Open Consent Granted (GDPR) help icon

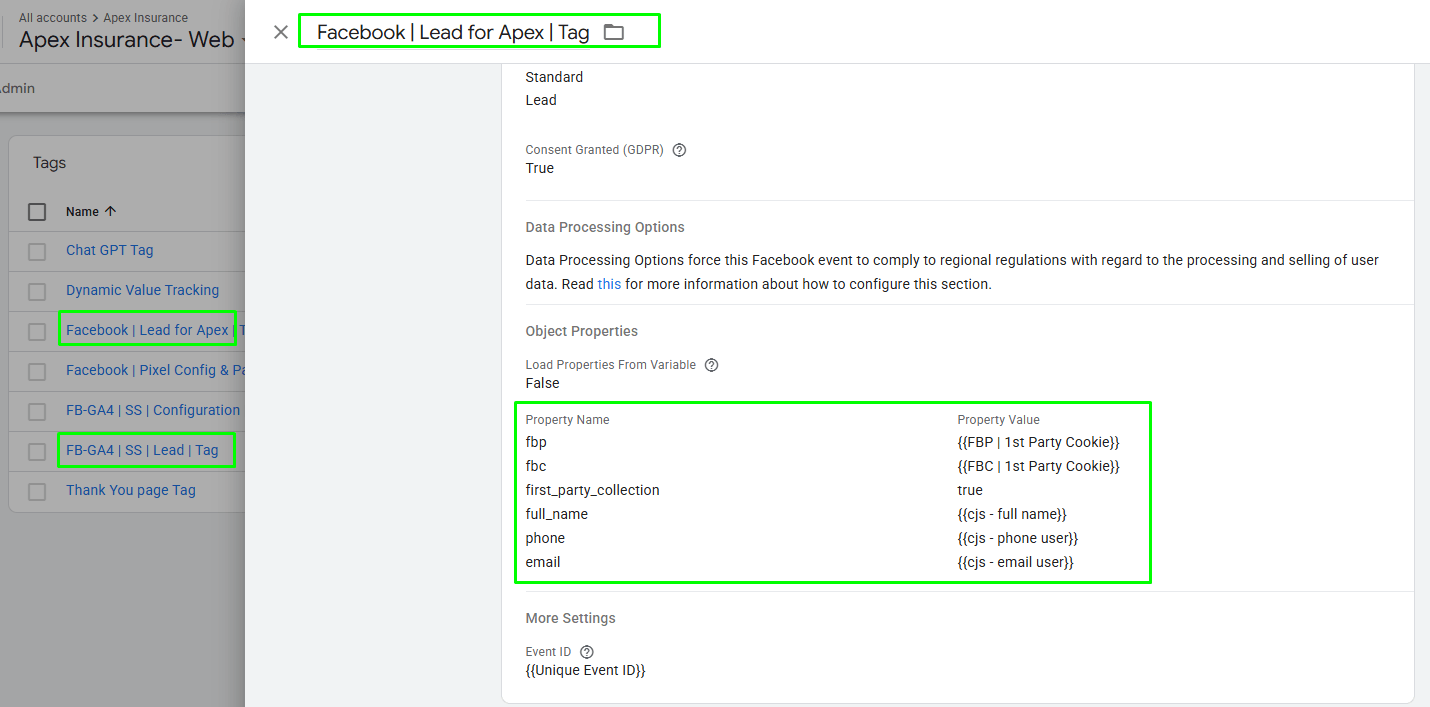point(679,150)
